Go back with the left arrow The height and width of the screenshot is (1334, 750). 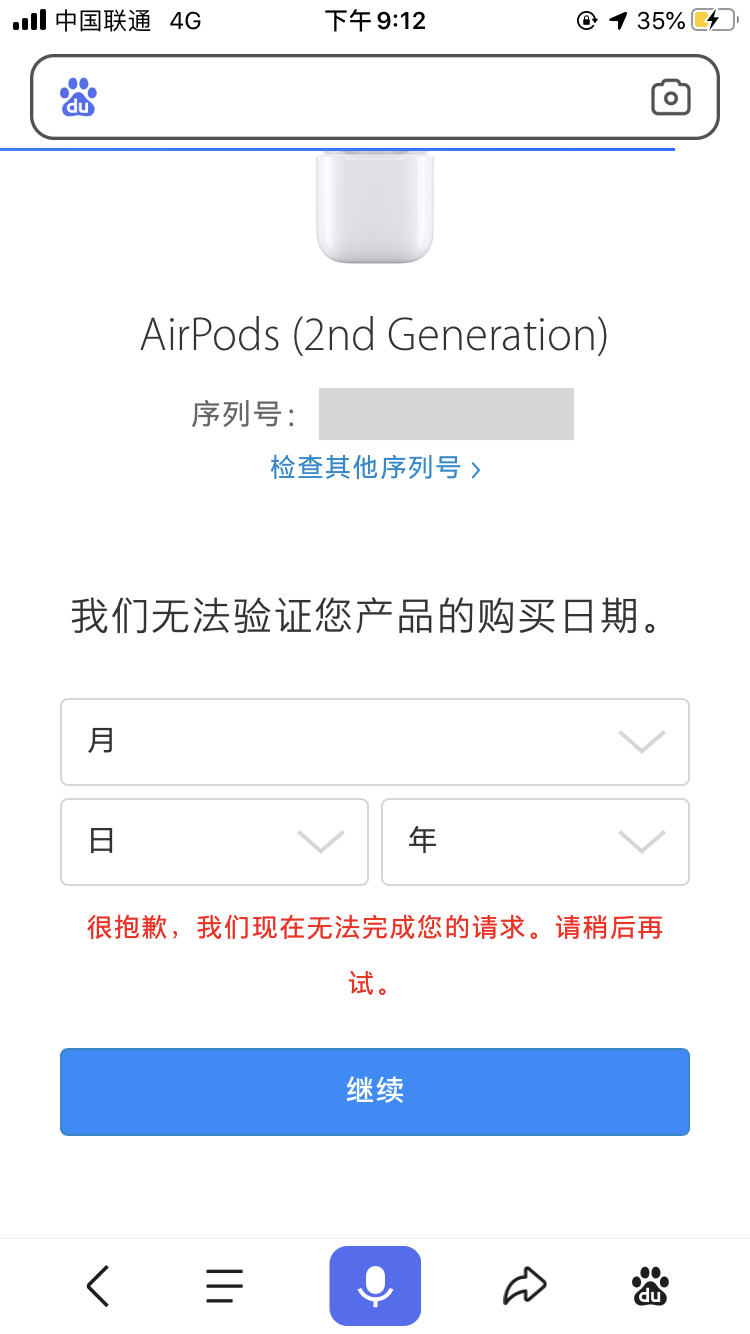[x=98, y=1286]
